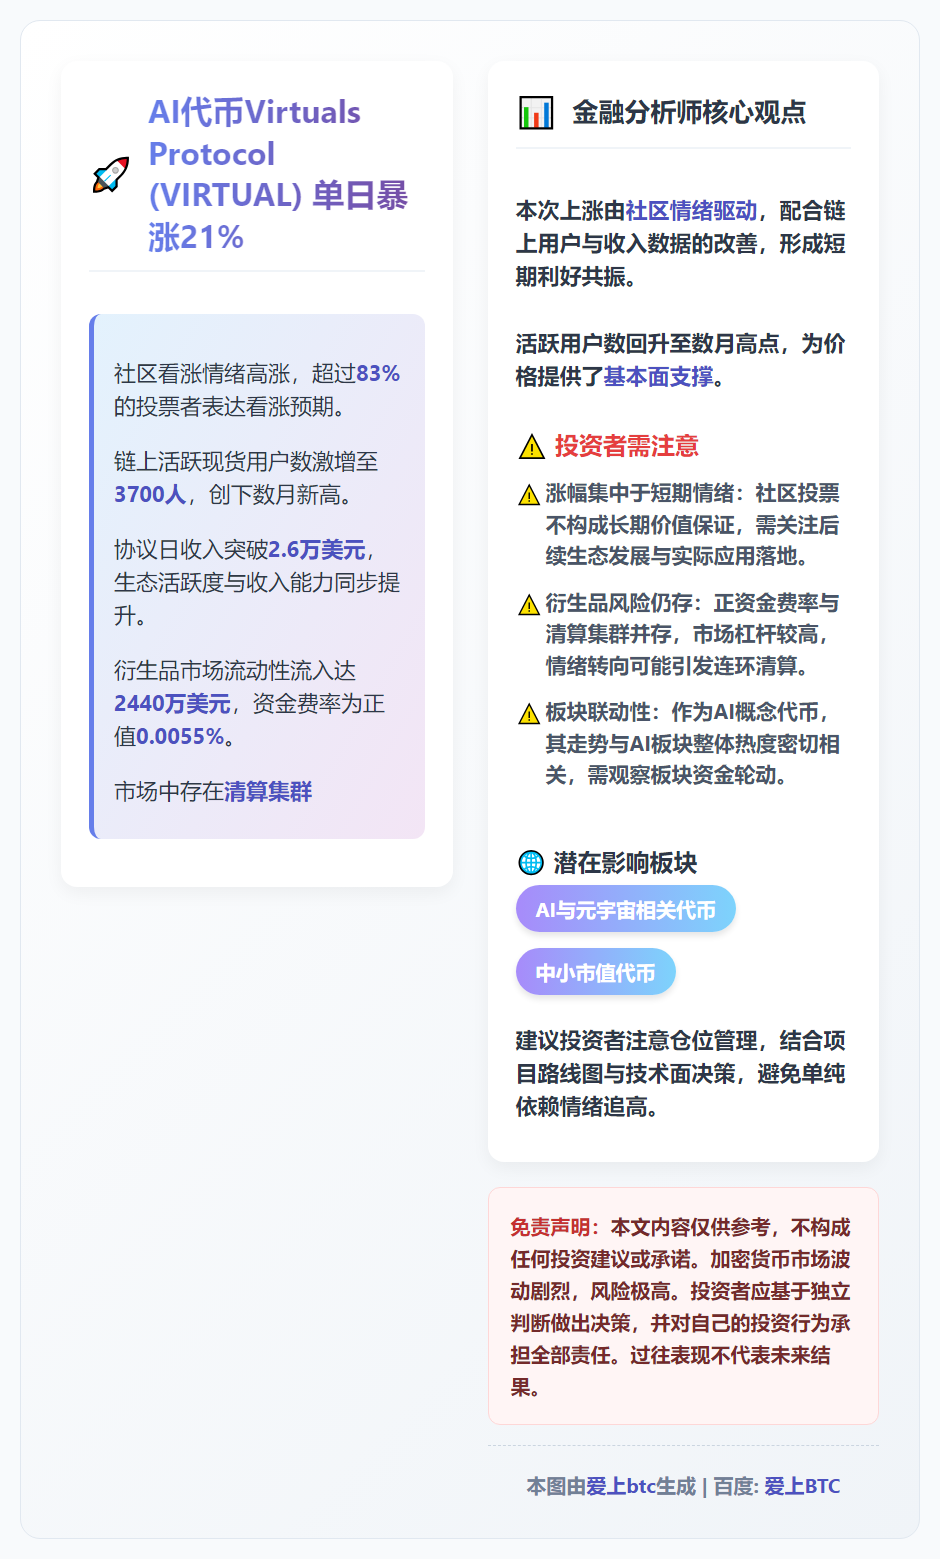Viewport: 940px width, 1559px height.
Task: Click the sentence 社区看涨情绪高涨
Action: (257, 390)
